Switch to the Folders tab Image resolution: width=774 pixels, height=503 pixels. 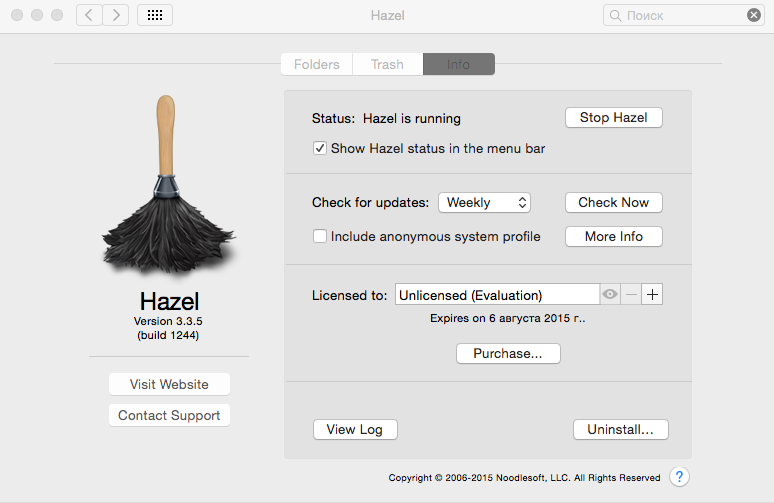[x=316, y=64]
